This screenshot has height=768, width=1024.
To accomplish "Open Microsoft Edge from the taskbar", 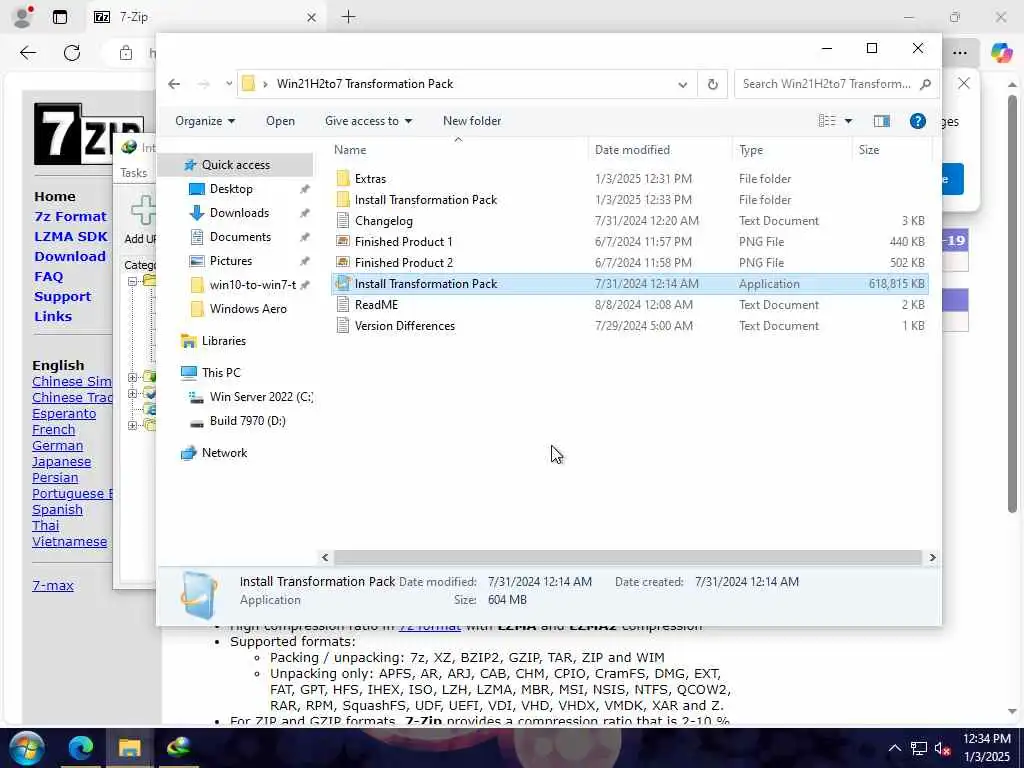I will pos(80,748).
